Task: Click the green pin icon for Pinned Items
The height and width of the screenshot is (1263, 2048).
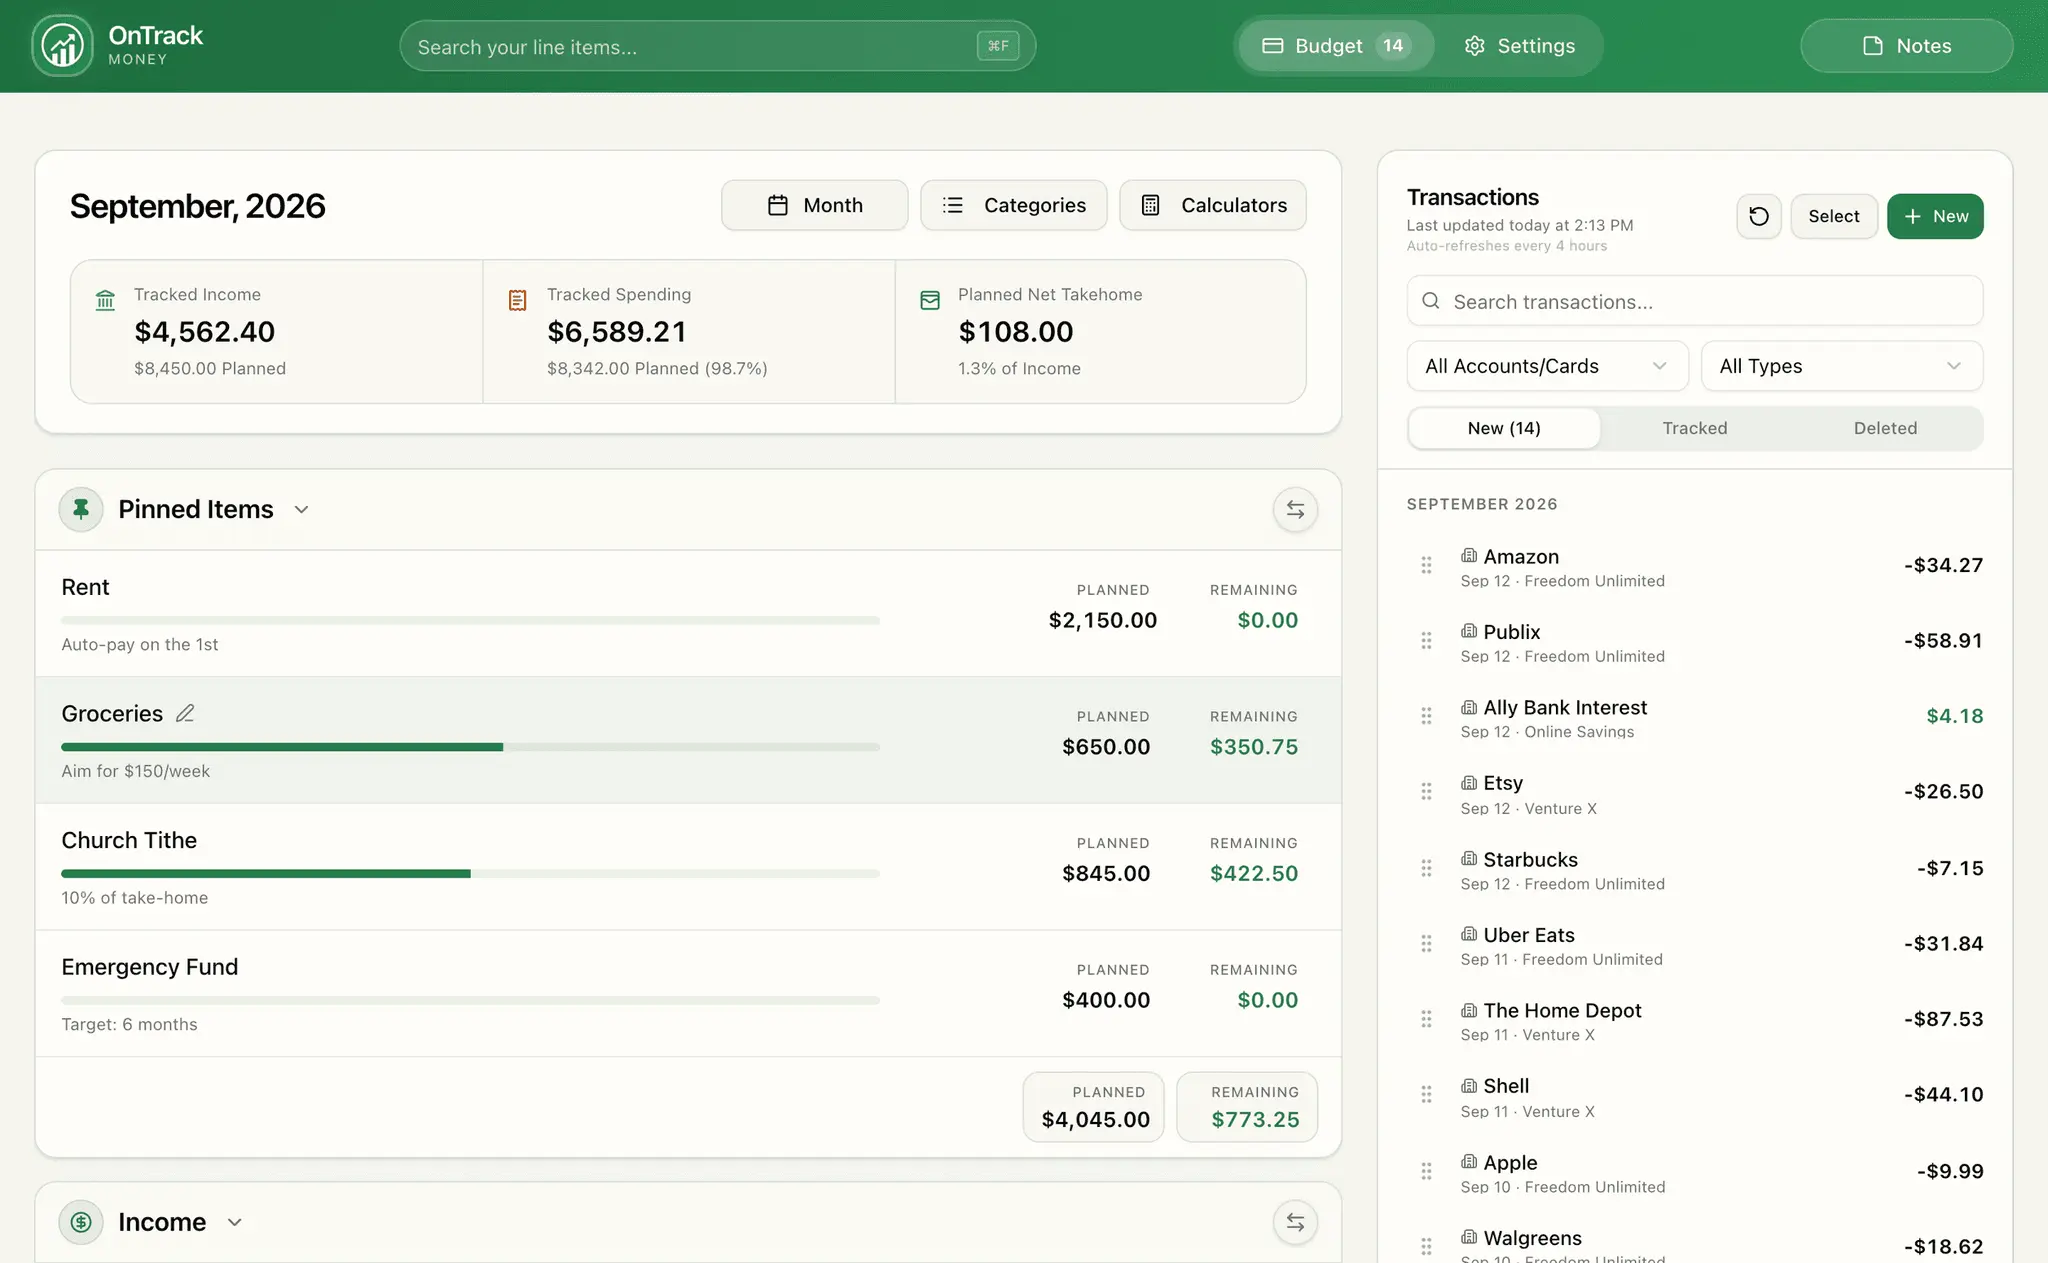Action: [x=81, y=510]
